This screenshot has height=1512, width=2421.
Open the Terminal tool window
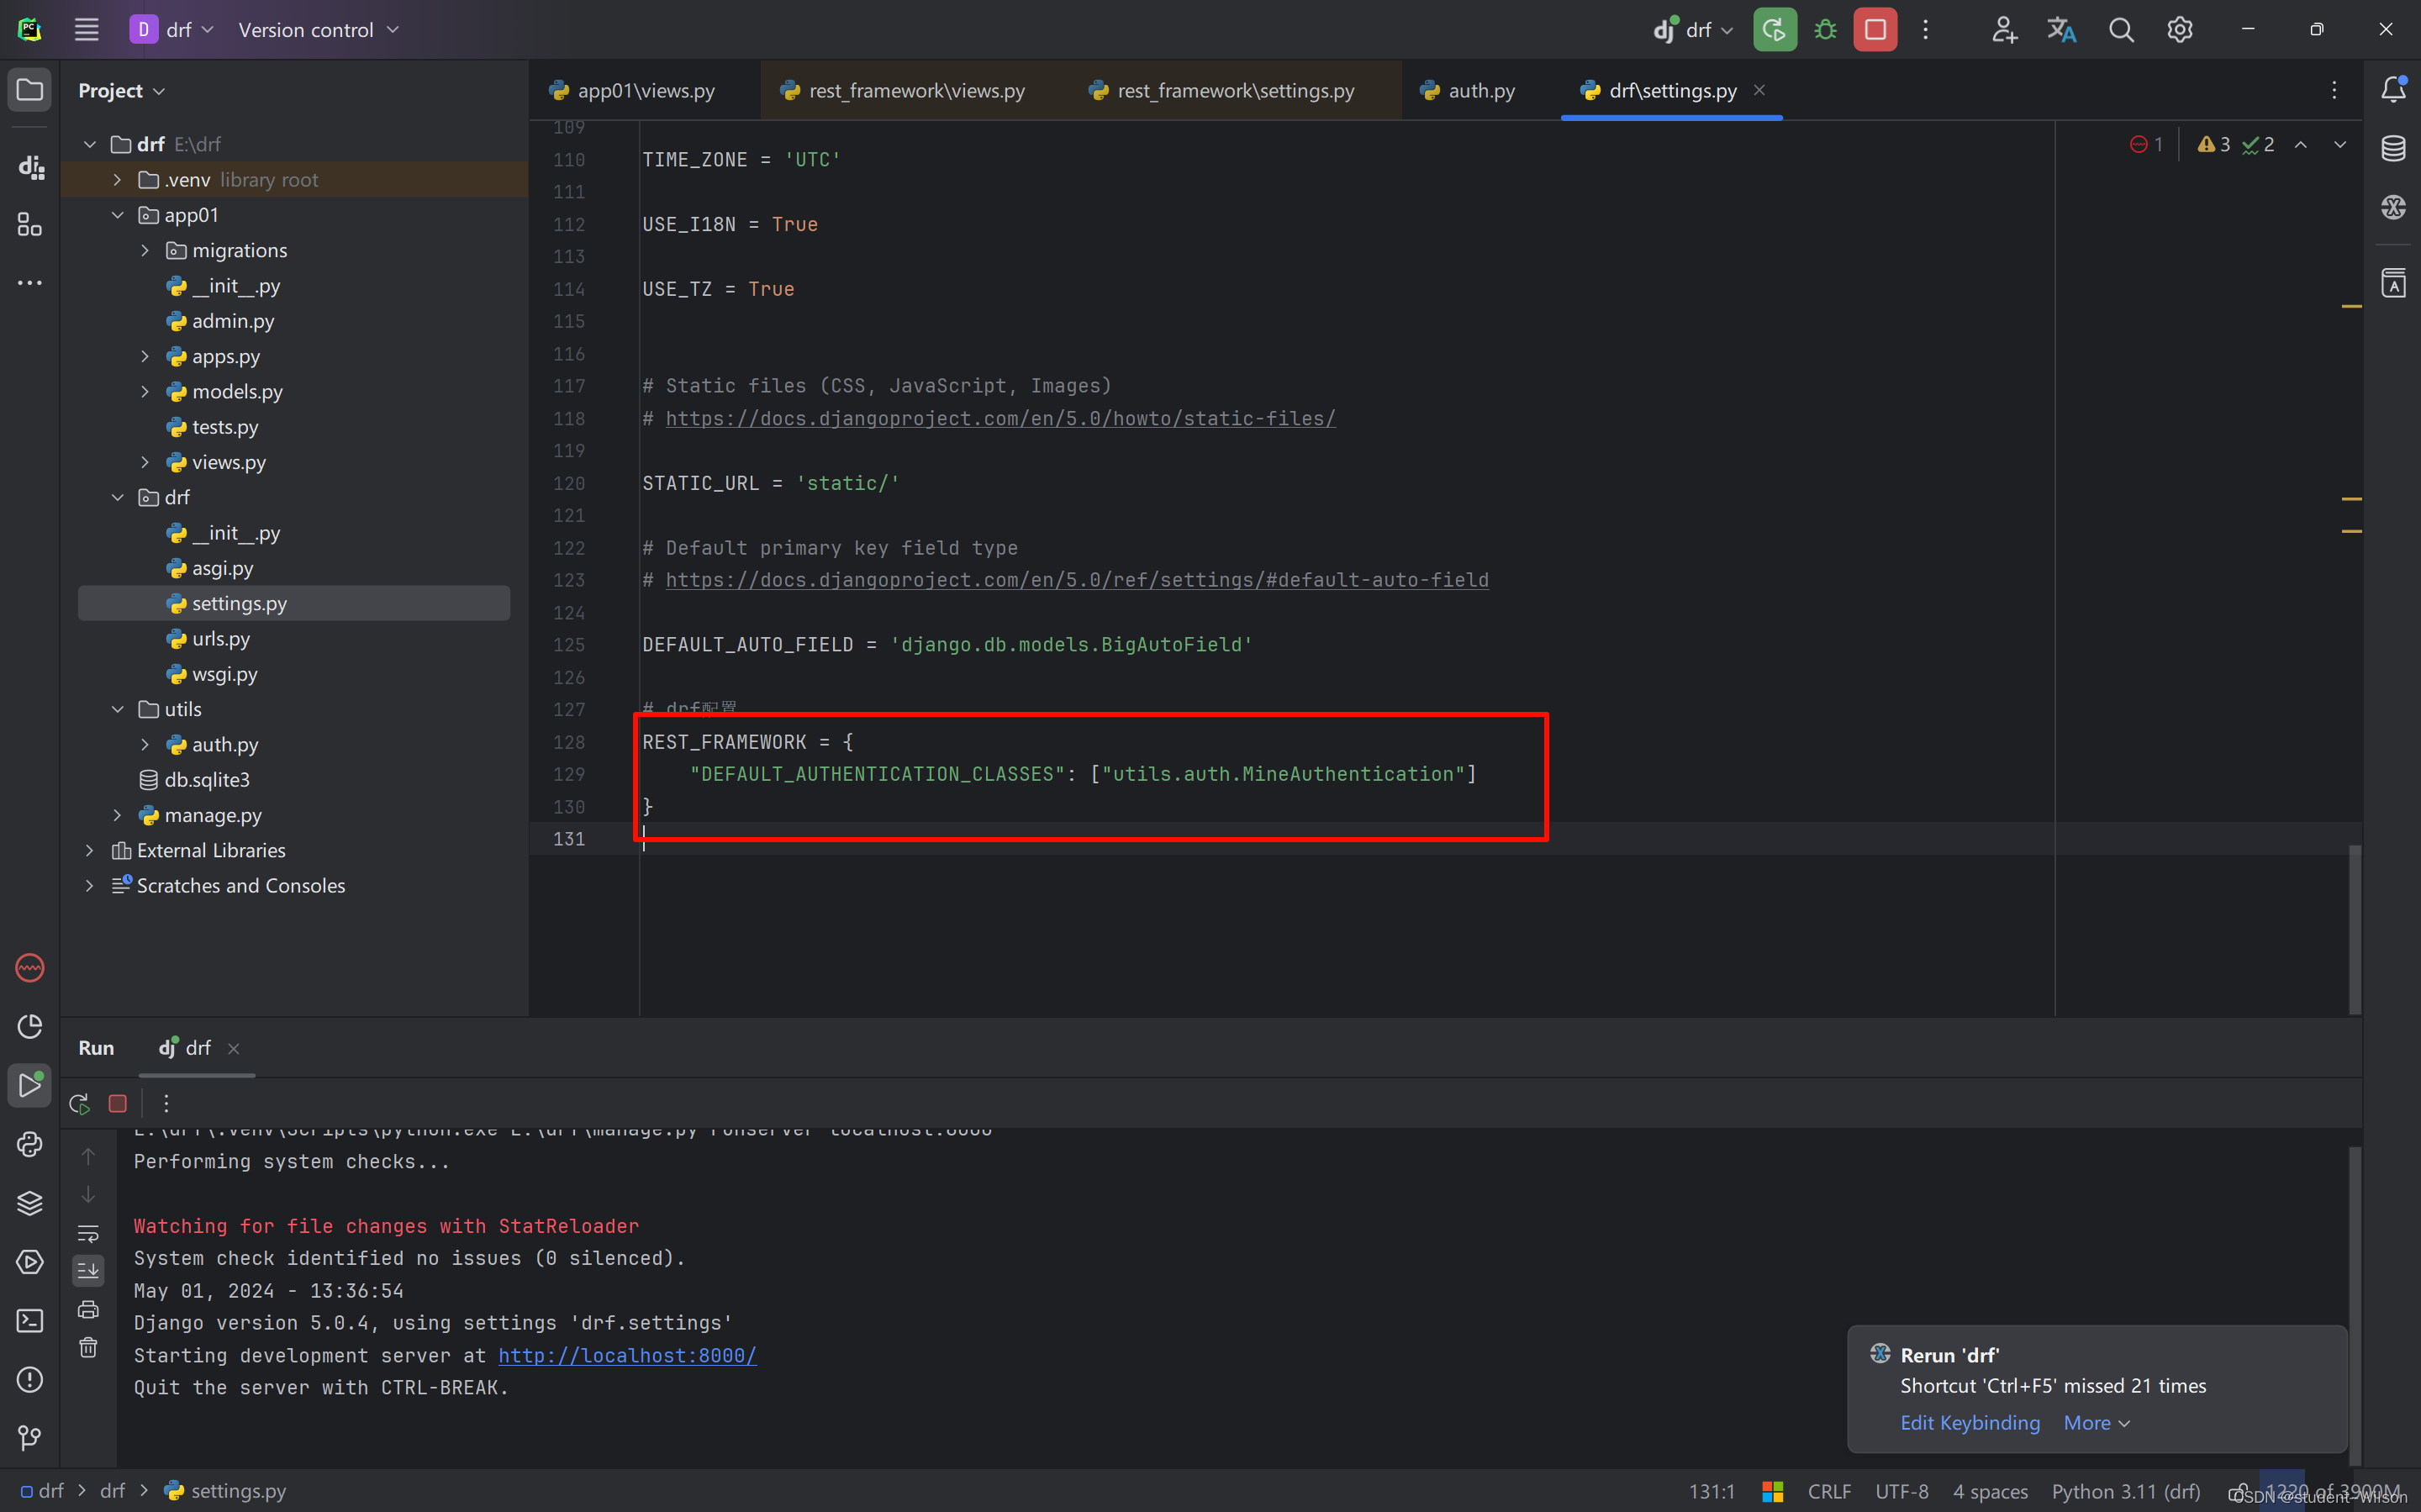click(x=30, y=1321)
